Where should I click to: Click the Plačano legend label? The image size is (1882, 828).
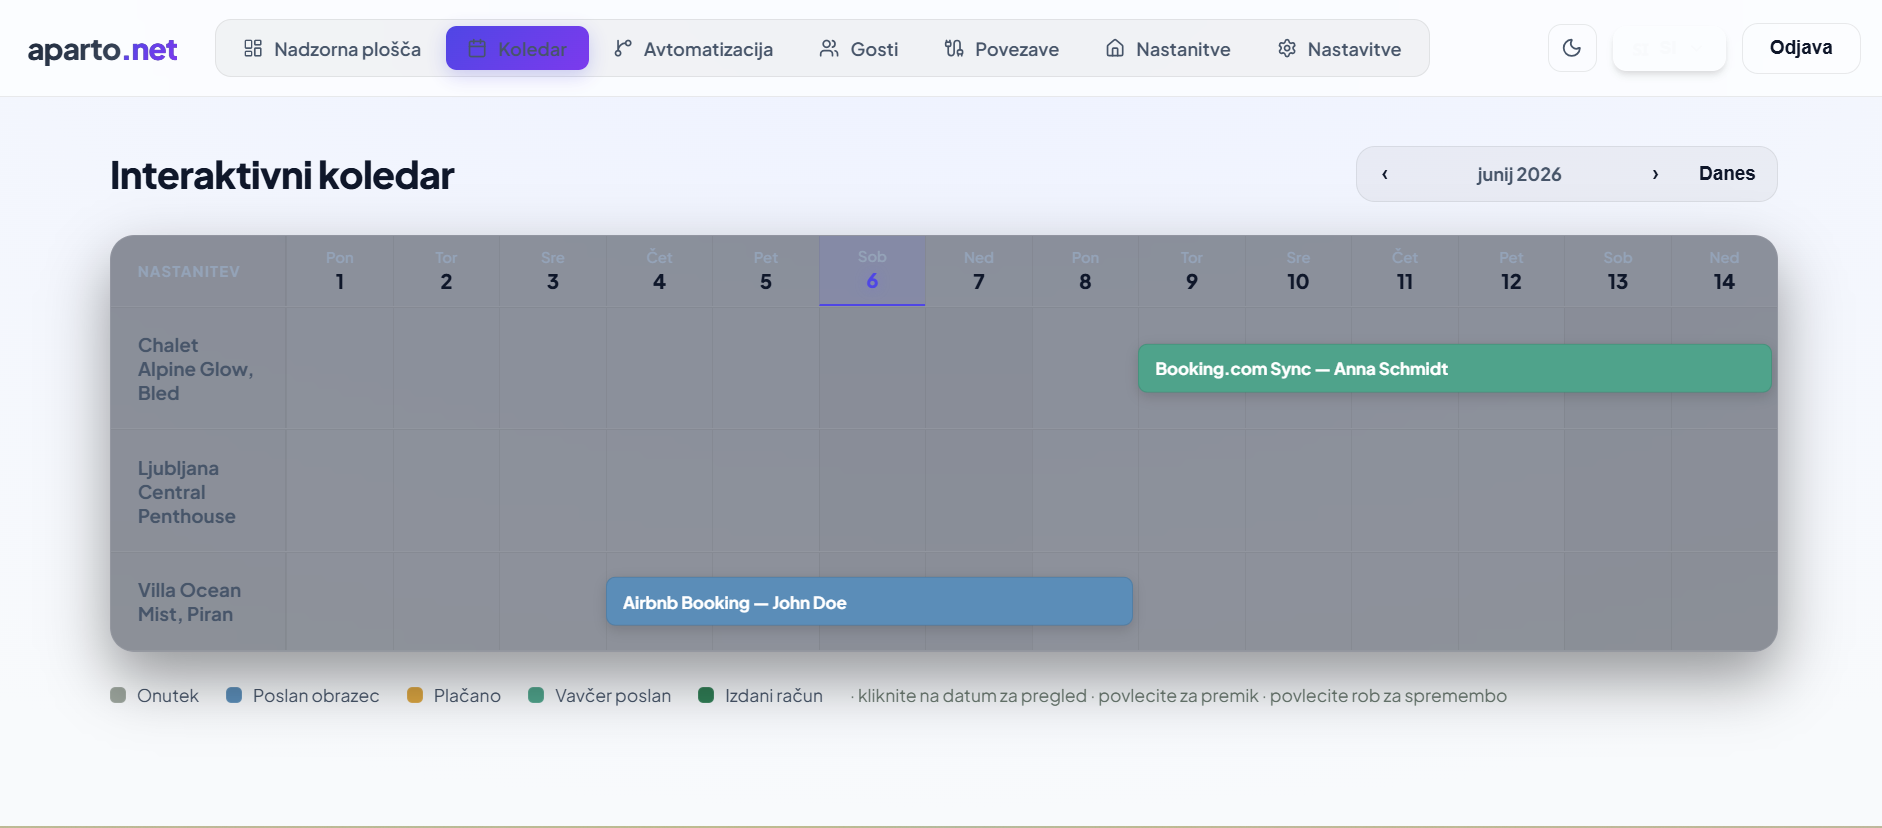click(467, 696)
